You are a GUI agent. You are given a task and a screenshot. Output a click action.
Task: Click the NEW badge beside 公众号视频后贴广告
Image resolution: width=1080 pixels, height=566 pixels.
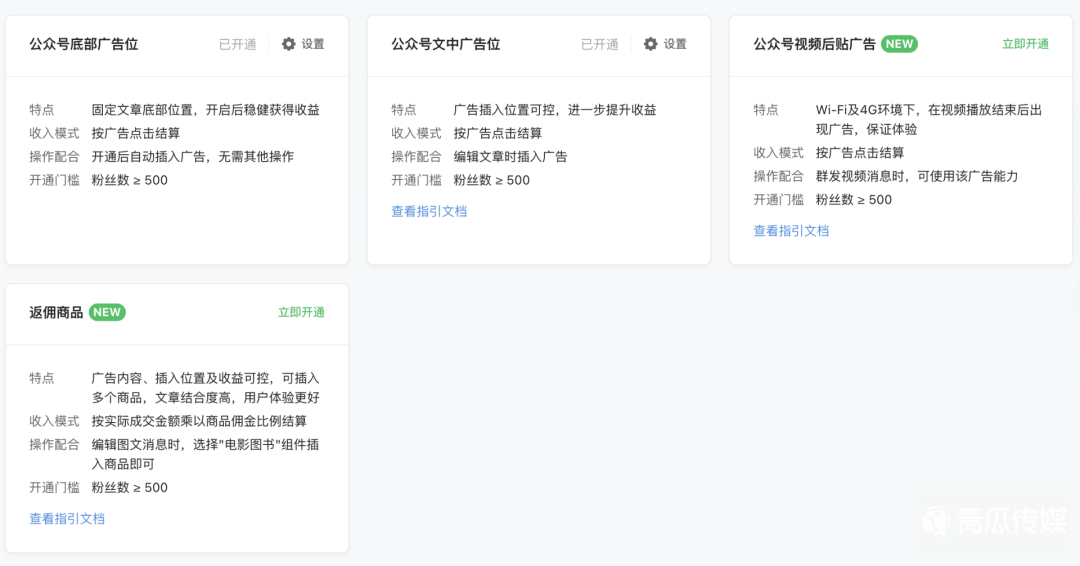pyautogui.click(x=900, y=44)
